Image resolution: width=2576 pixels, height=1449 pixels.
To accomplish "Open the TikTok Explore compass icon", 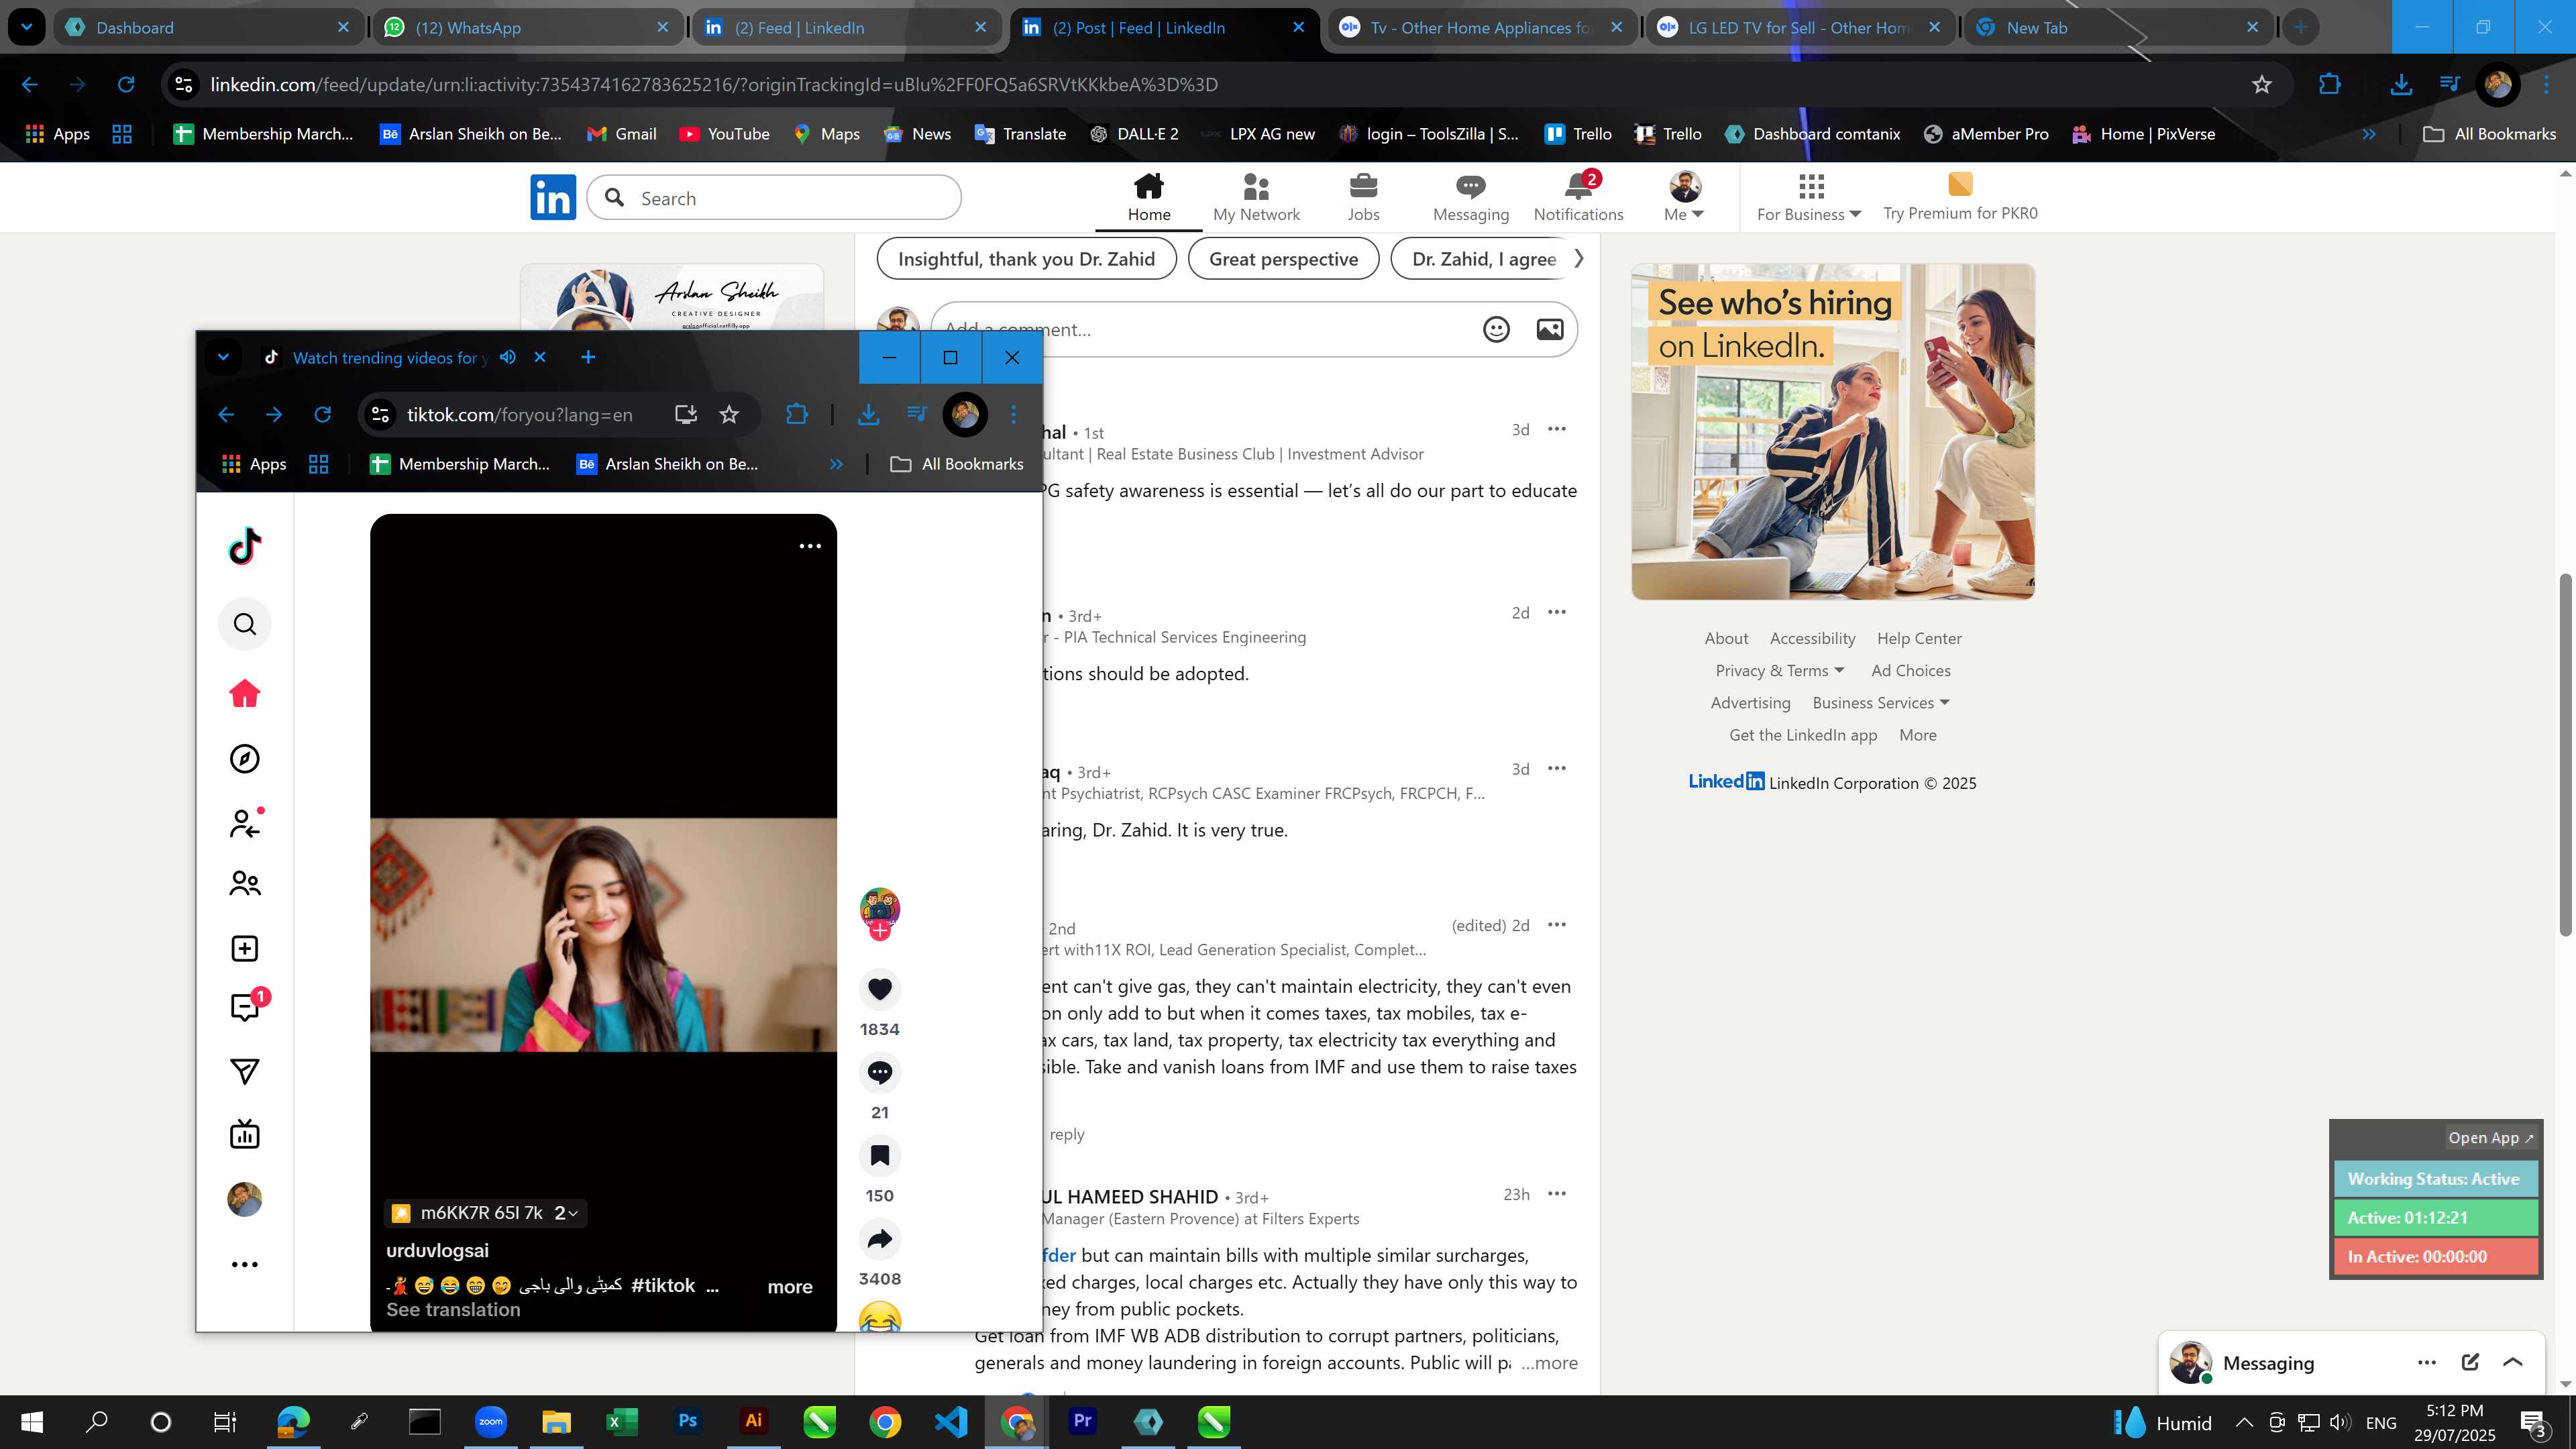I will [245, 759].
